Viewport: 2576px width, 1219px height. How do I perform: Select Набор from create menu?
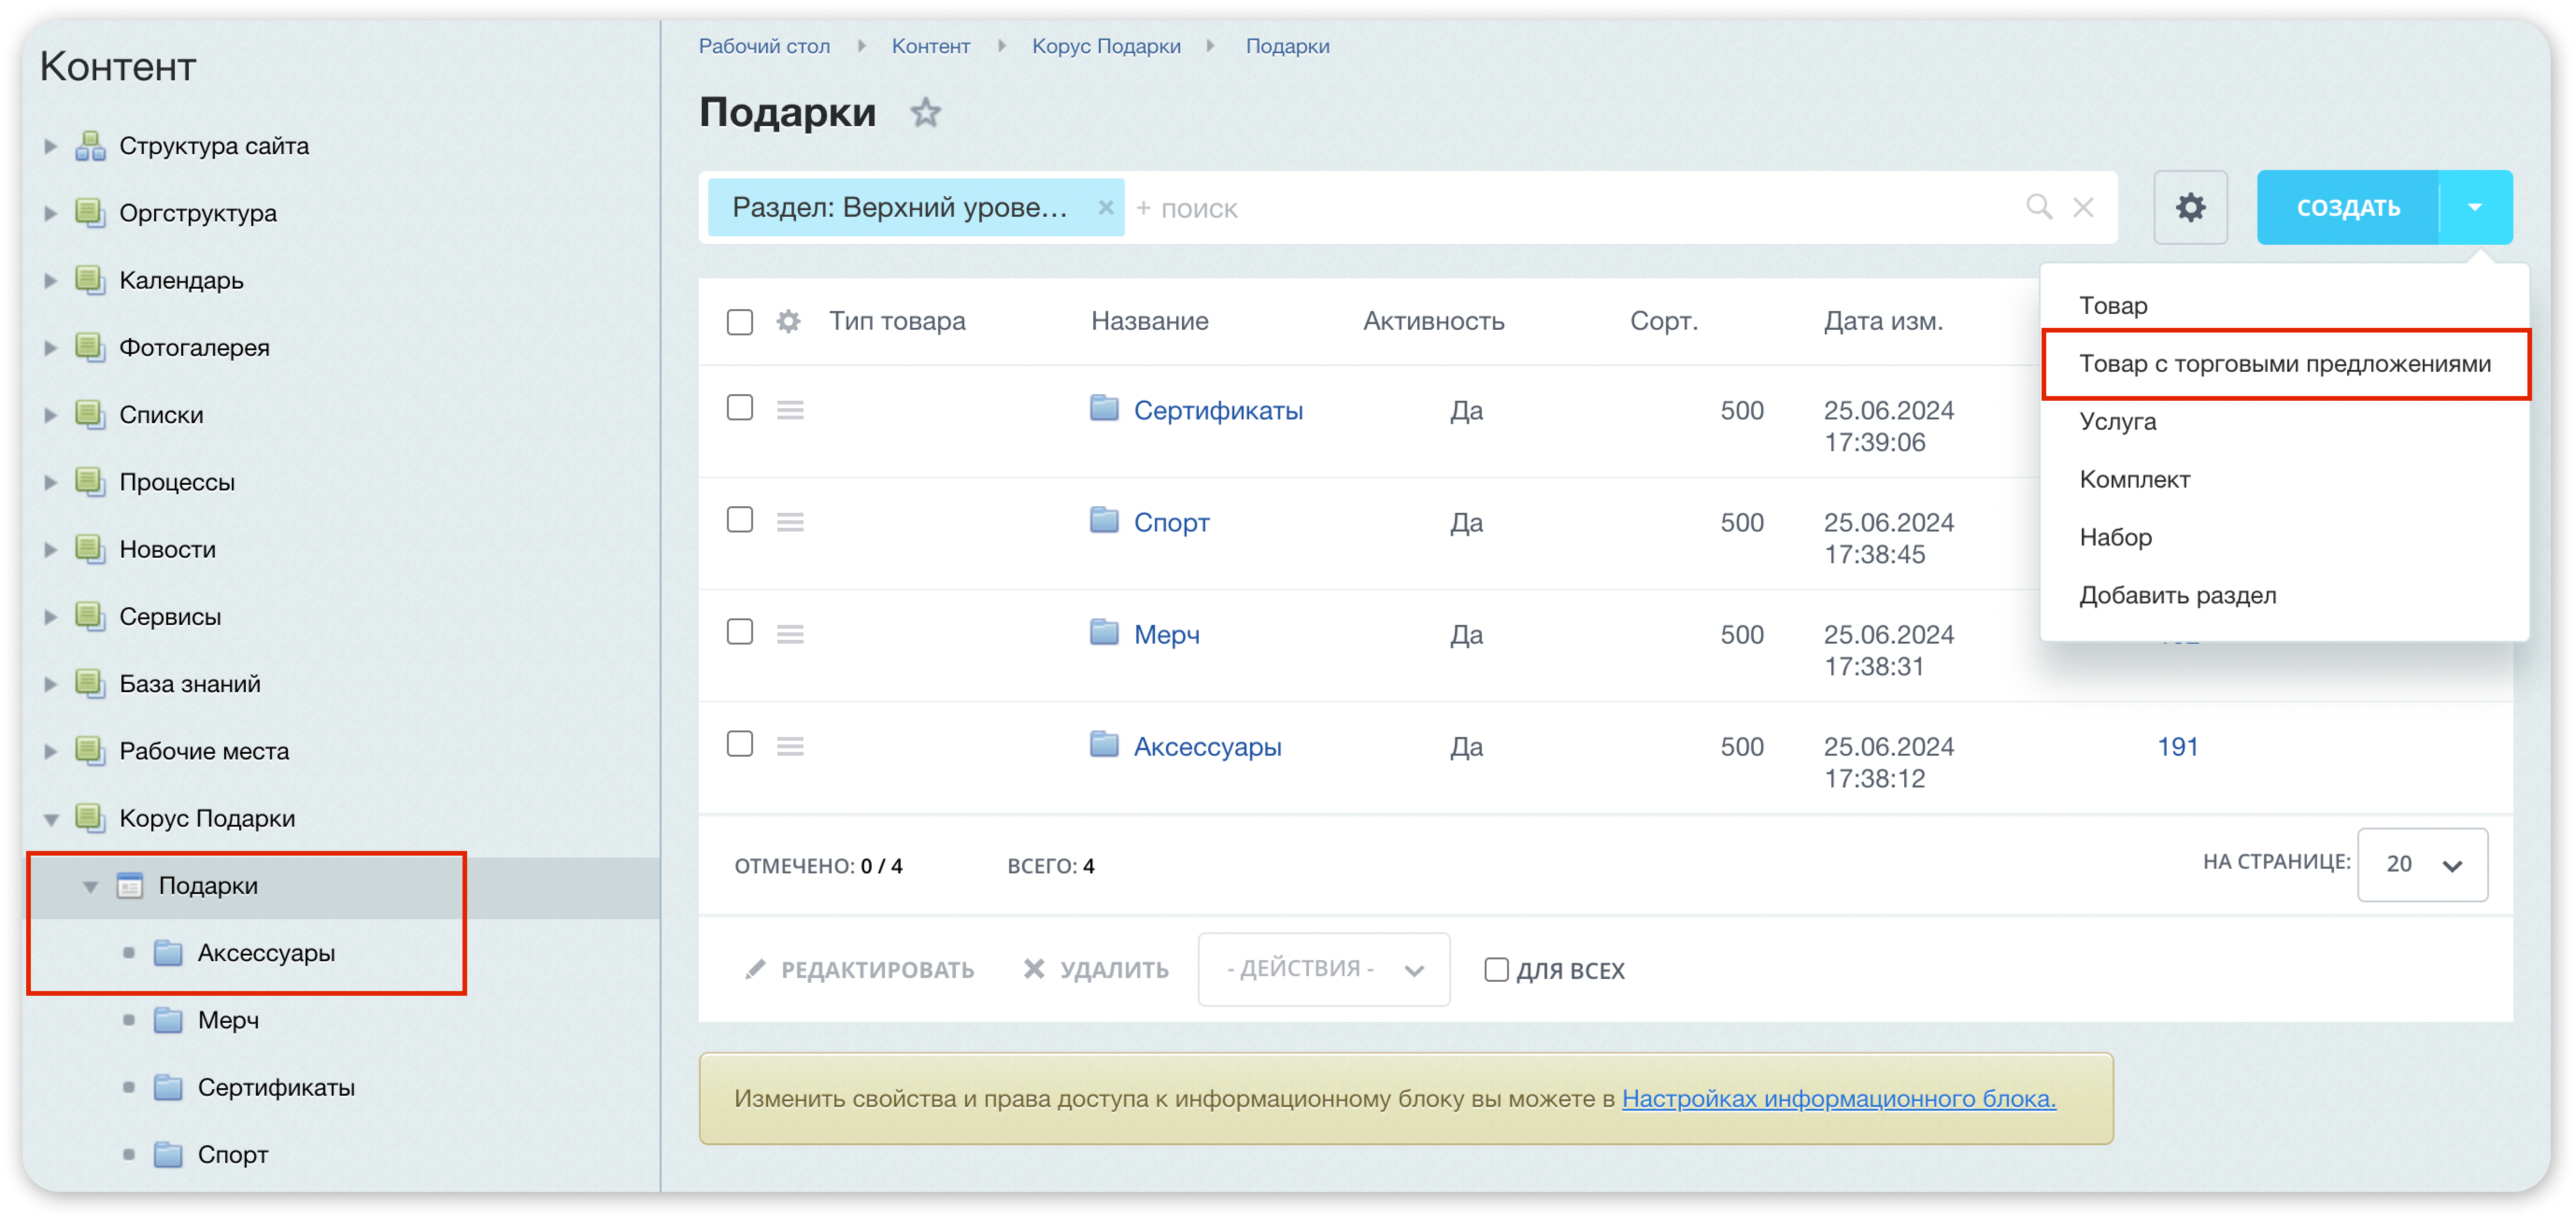2116,538
